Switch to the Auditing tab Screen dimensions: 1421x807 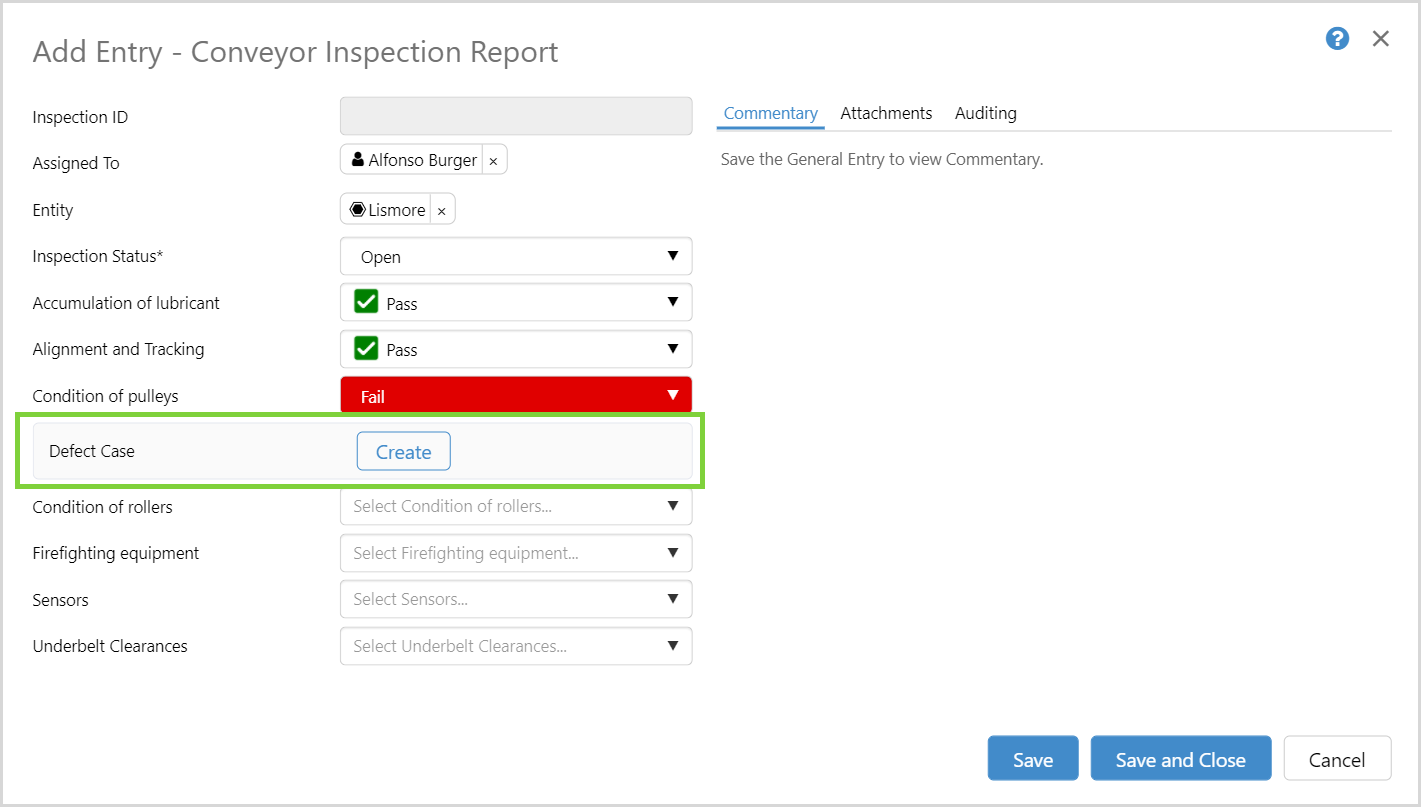click(985, 113)
